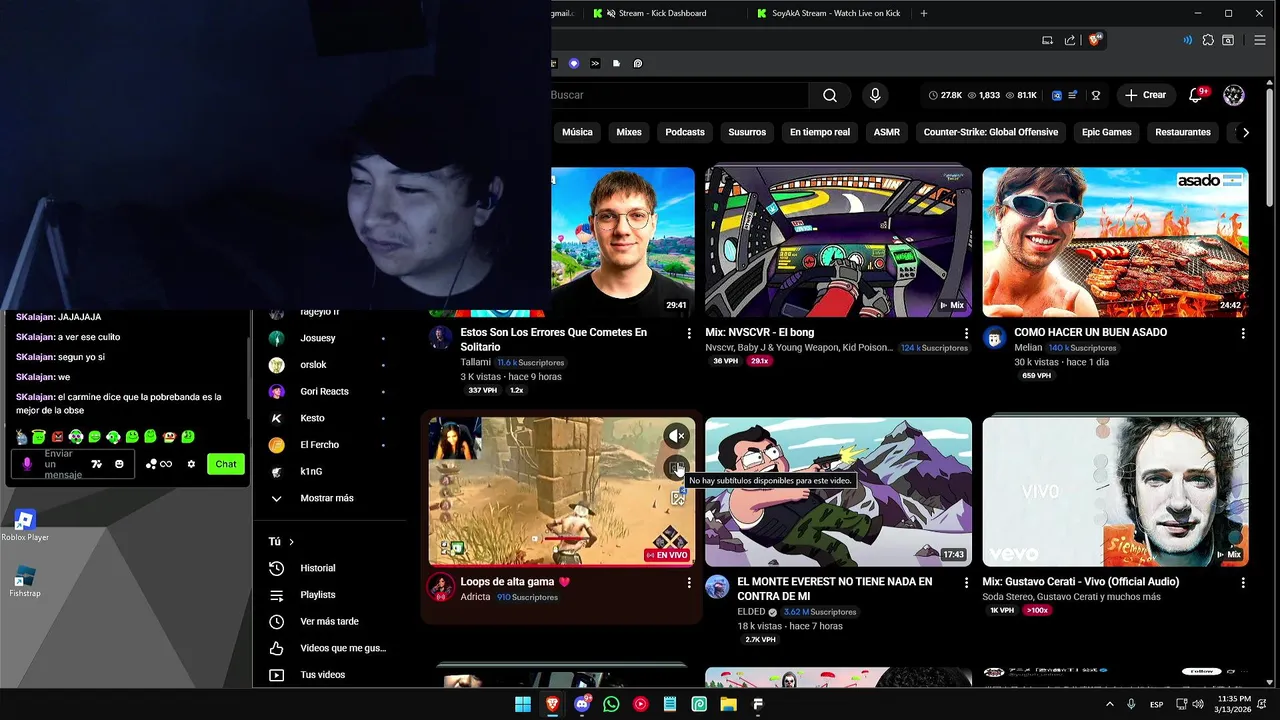Viewport: 1280px width, 720px height.
Task: Open Fishstrap desktop shortcut
Action: click(24, 582)
